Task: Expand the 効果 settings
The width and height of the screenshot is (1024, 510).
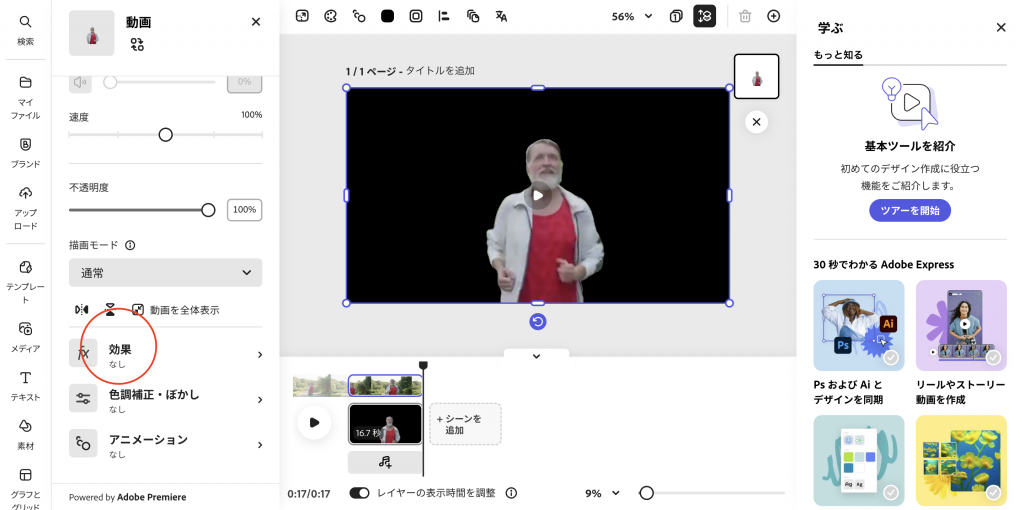Action: (x=166, y=354)
